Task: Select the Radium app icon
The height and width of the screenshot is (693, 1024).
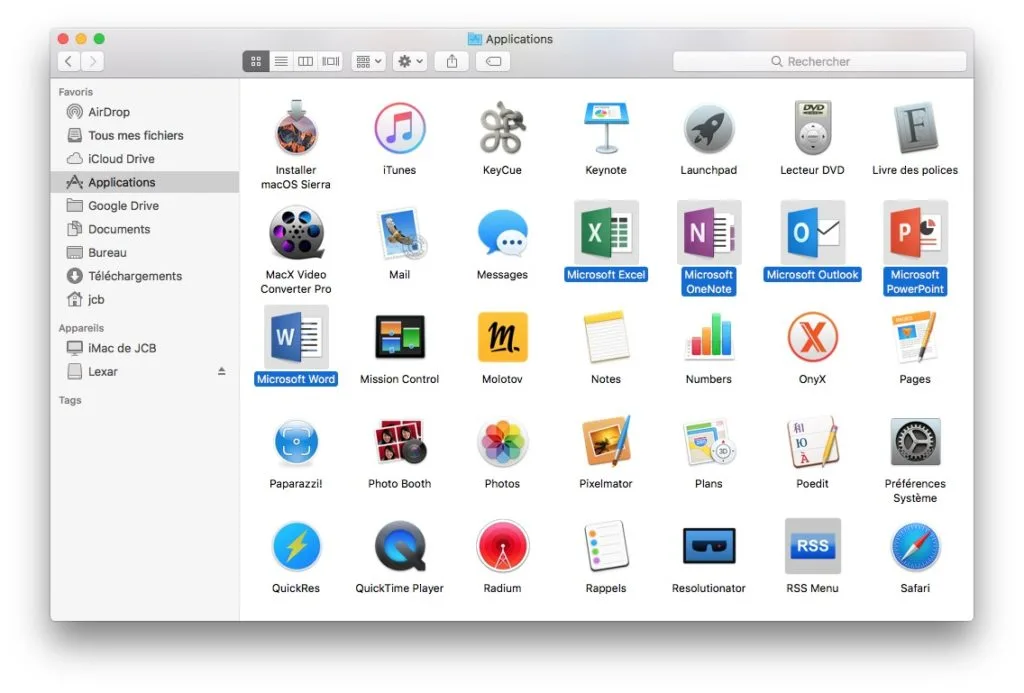Action: coord(502,547)
